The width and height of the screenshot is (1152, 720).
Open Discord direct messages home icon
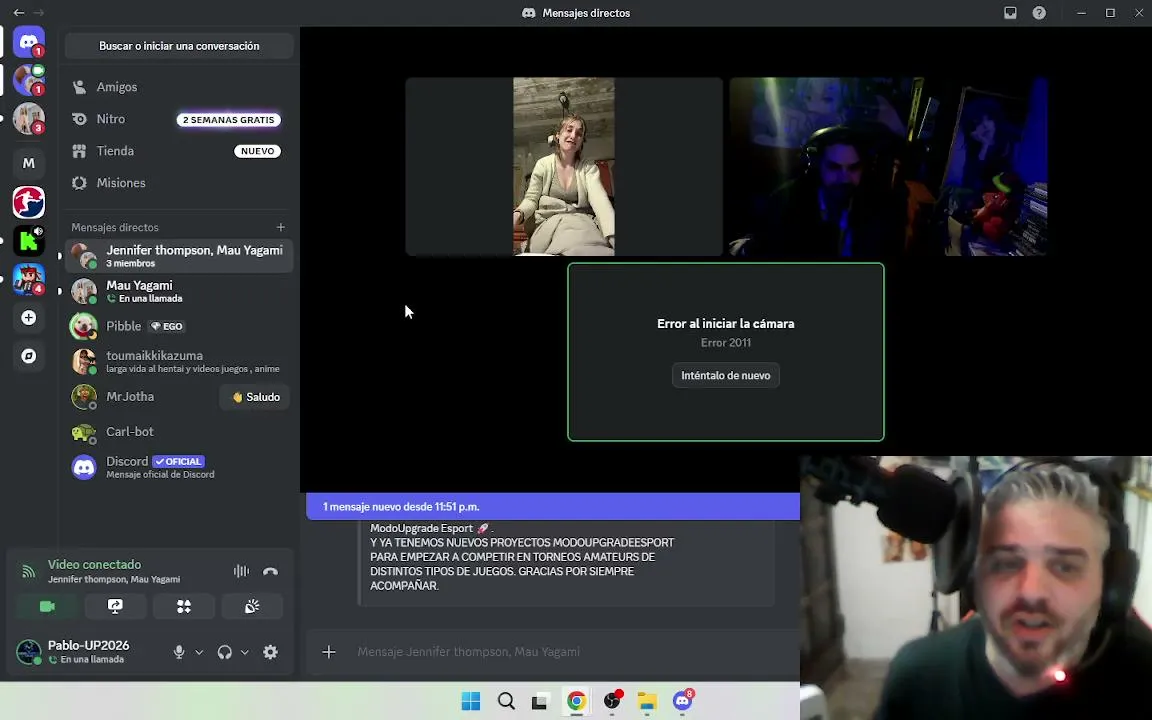tap(29, 42)
